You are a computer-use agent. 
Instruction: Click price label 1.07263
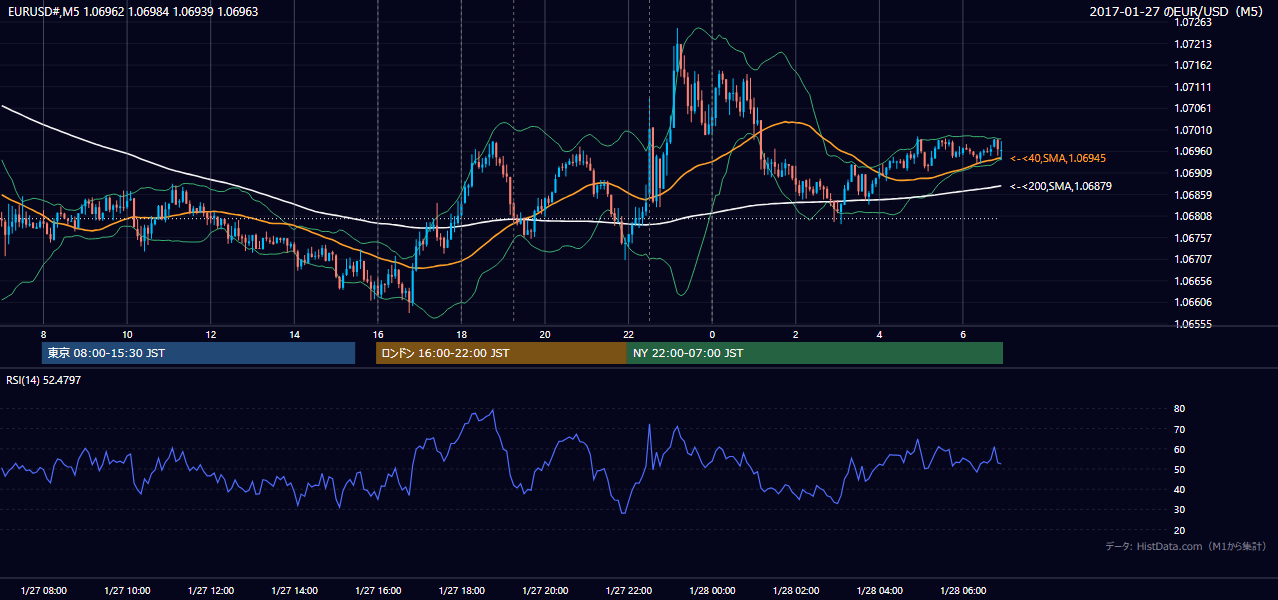[x=1193, y=22]
